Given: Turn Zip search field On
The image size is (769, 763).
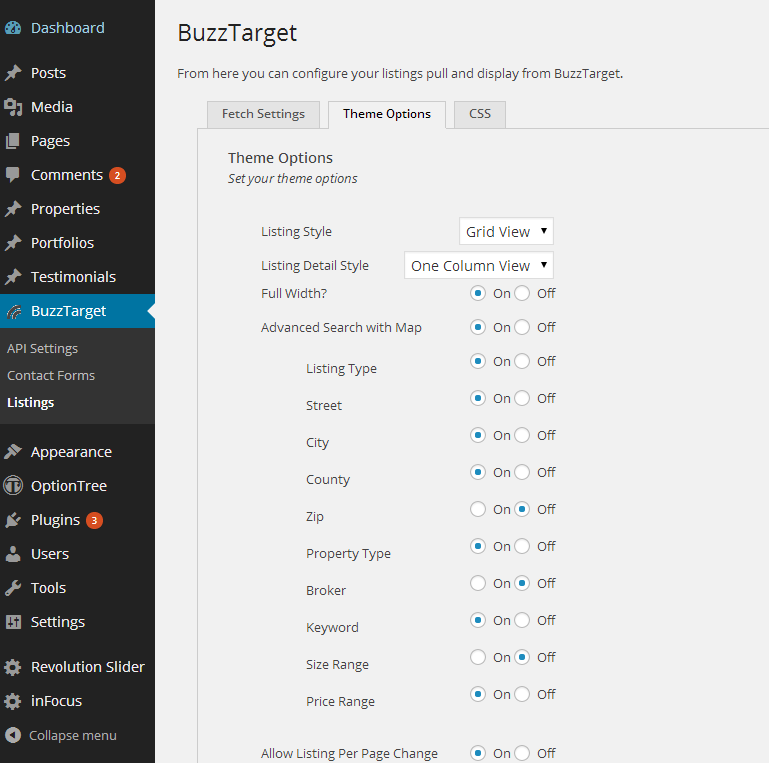Looking at the screenshot, I should pyautogui.click(x=478, y=509).
